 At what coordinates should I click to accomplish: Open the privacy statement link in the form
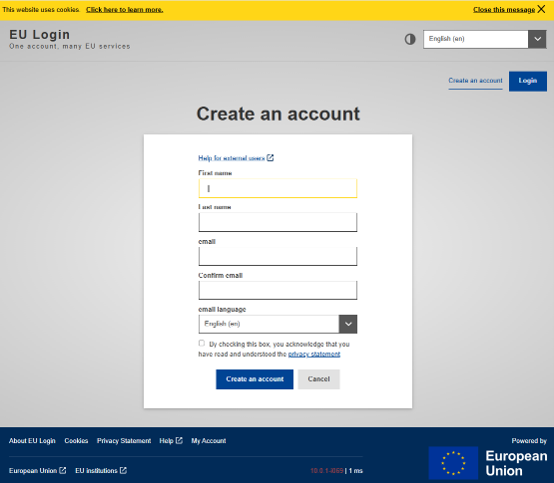pos(314,354)
